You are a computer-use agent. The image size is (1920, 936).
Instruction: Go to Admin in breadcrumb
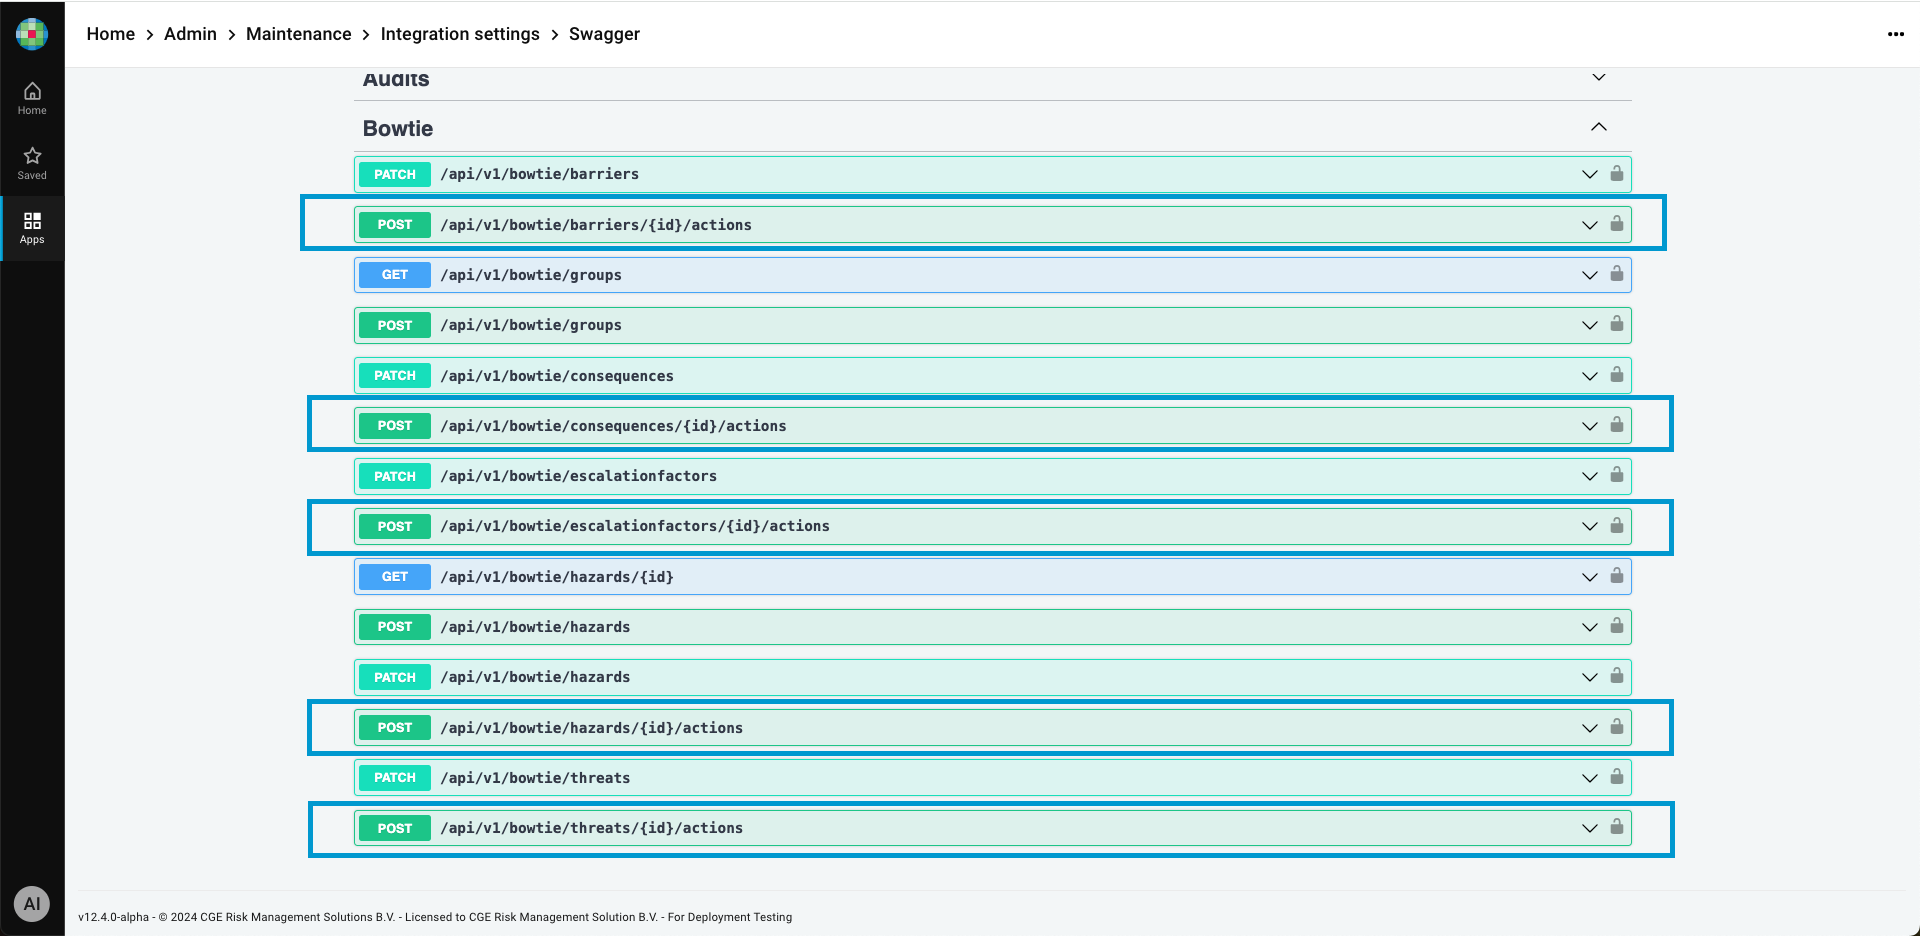(x=190, y=34)
